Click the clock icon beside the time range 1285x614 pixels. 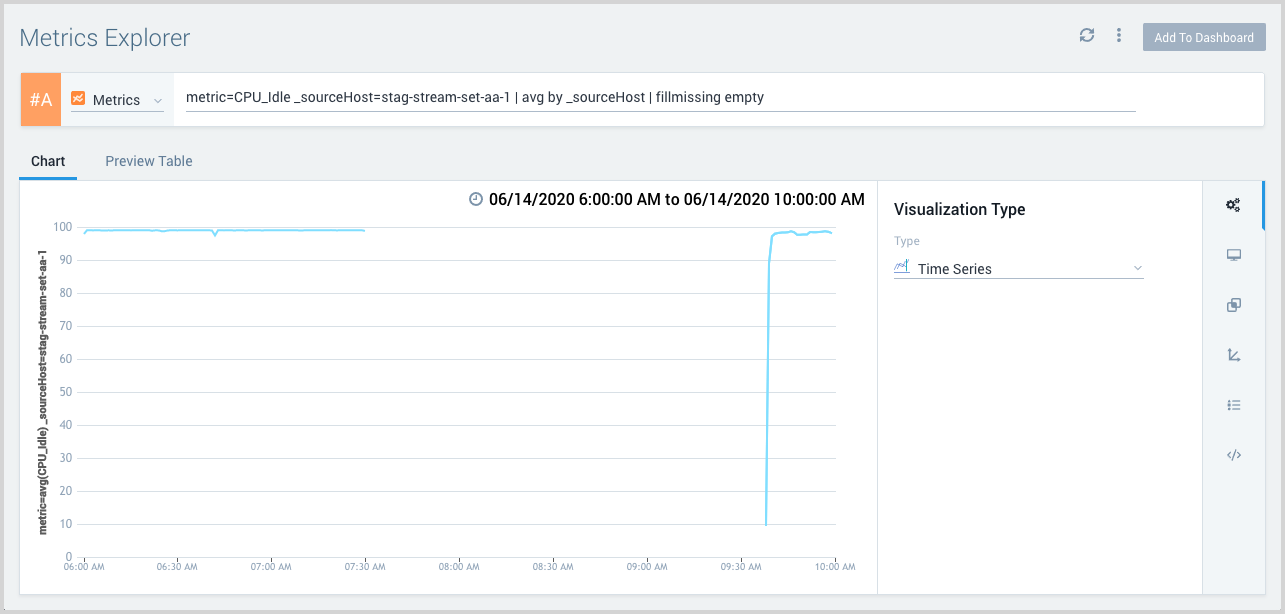pos(476,199)
